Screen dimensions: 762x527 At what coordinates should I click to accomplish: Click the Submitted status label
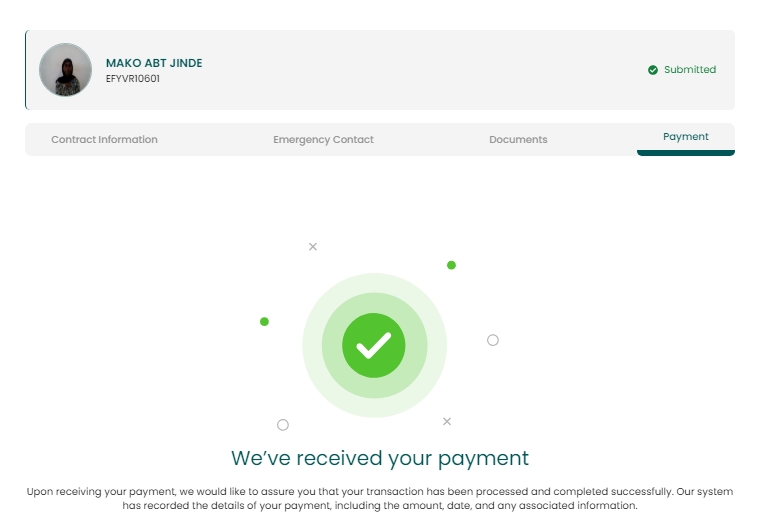(690, 70)
